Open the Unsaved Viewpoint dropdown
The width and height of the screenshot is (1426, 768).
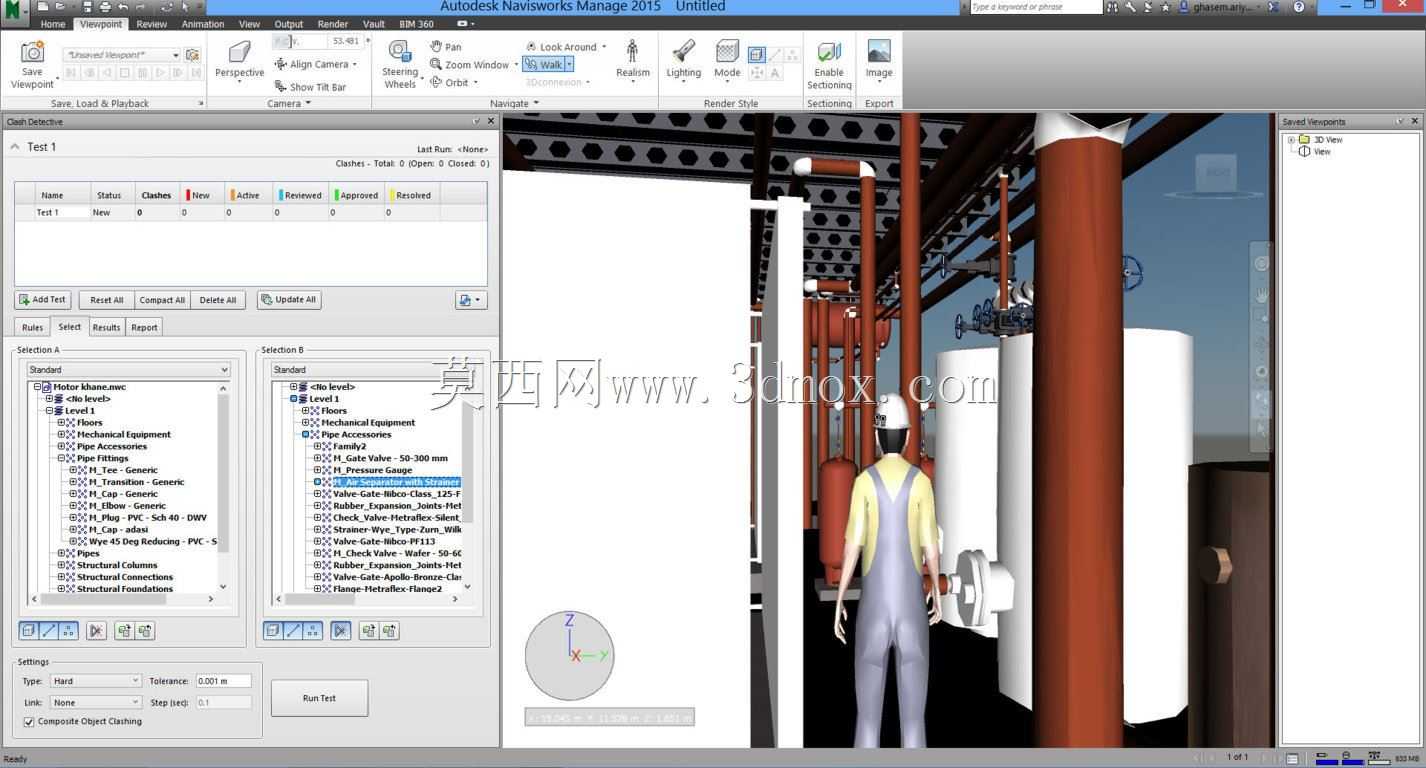click(122, 55)
